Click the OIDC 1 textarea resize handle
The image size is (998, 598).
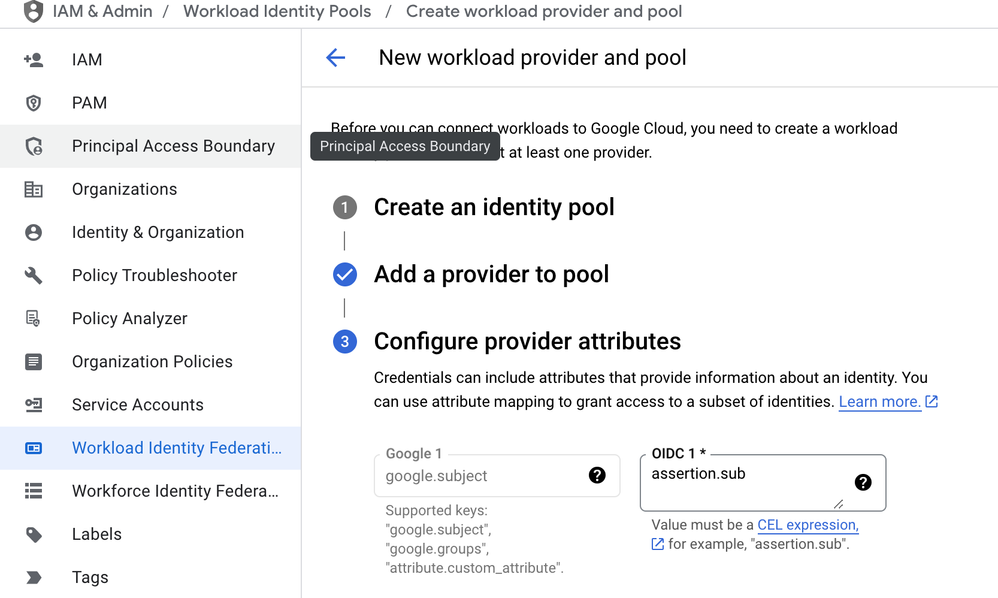pyautogui.click(x=839, y=504)
